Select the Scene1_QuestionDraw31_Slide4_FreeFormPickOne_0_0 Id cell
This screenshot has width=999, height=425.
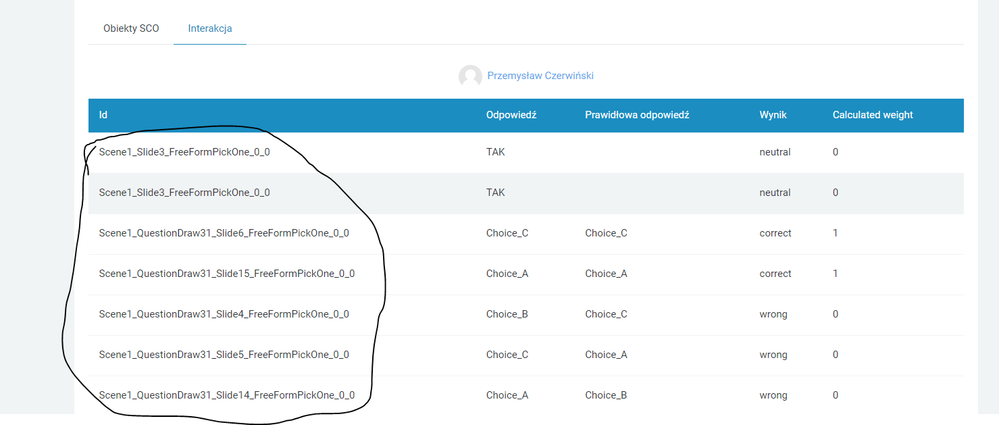(224, 314)
